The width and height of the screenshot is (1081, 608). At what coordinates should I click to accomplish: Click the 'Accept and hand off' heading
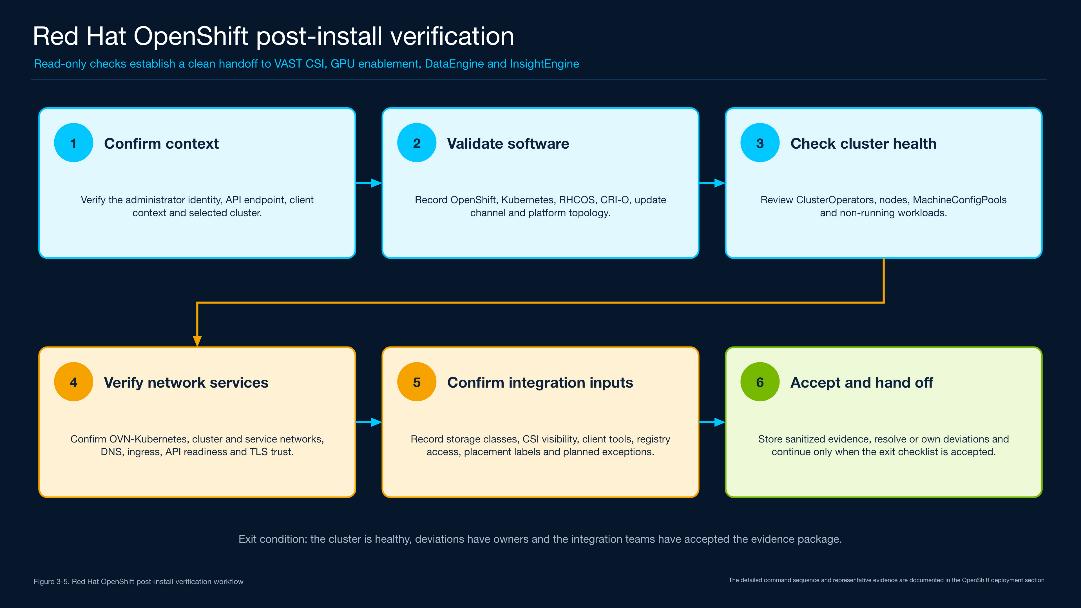[x=862, y=383]
